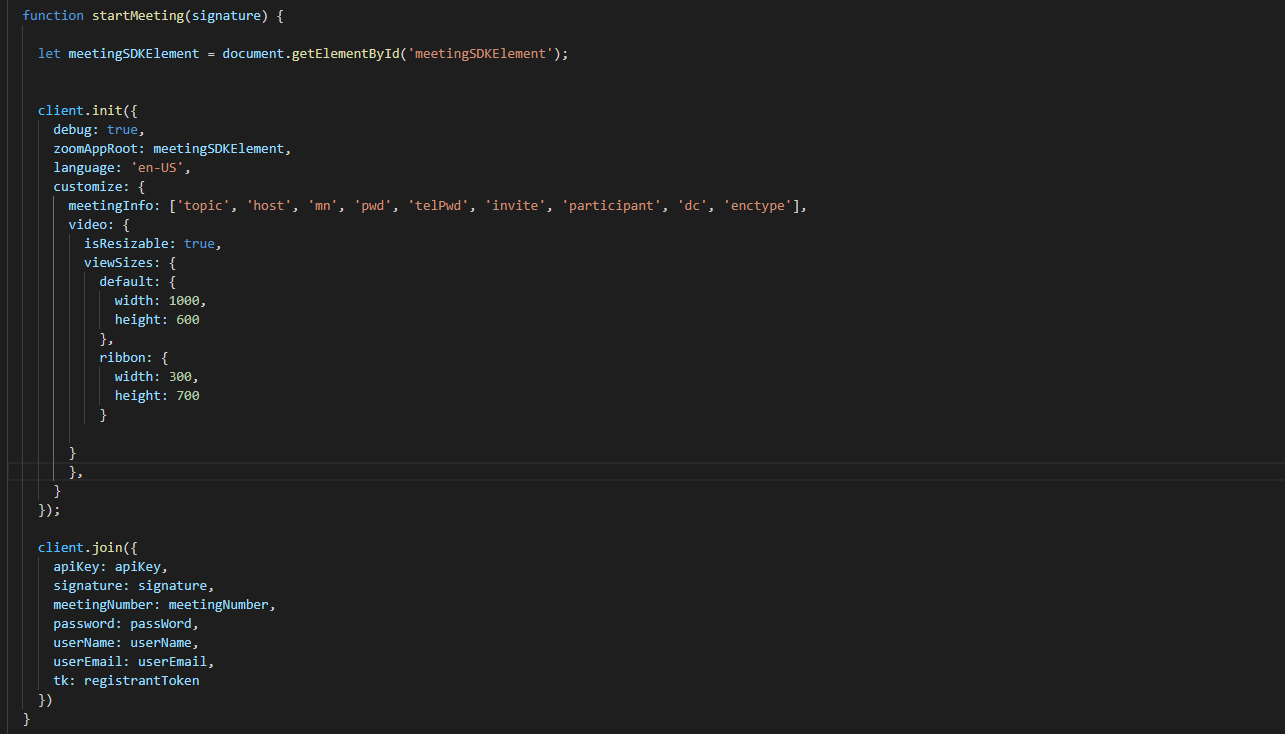Screen dimensions: 1285x734
Task: Click the signature value in the client.join object
Action: (172, 586)
